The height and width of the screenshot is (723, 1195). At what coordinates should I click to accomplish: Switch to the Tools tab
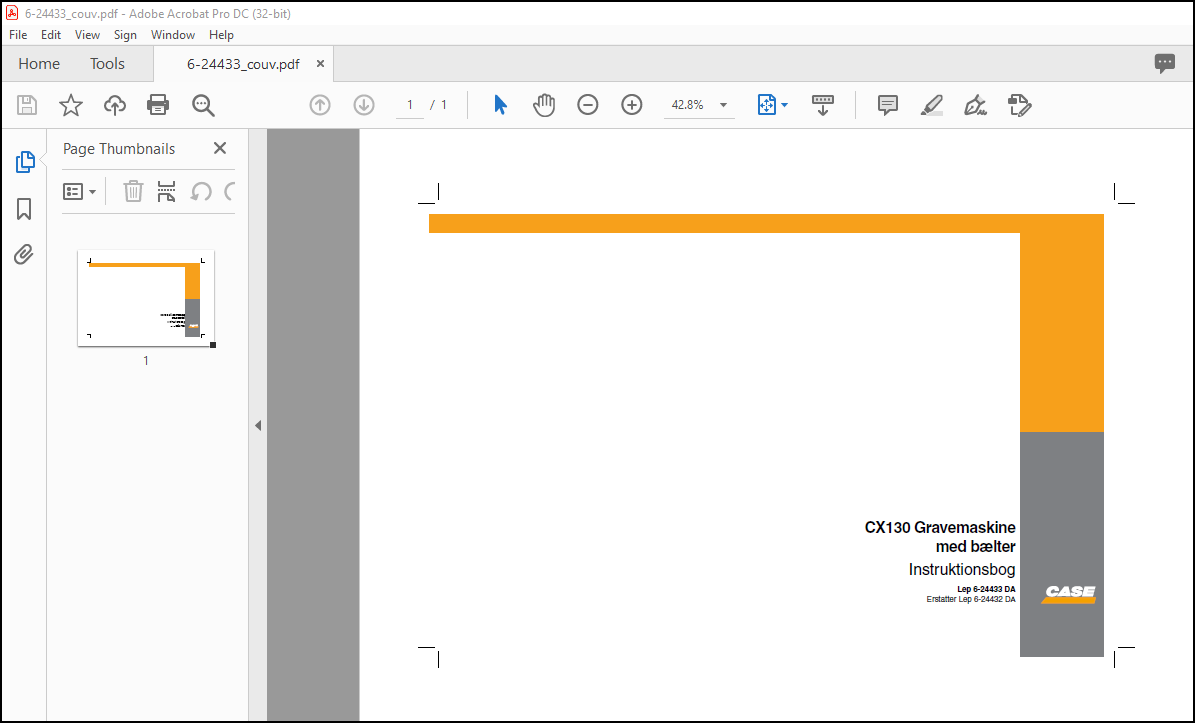107,64
